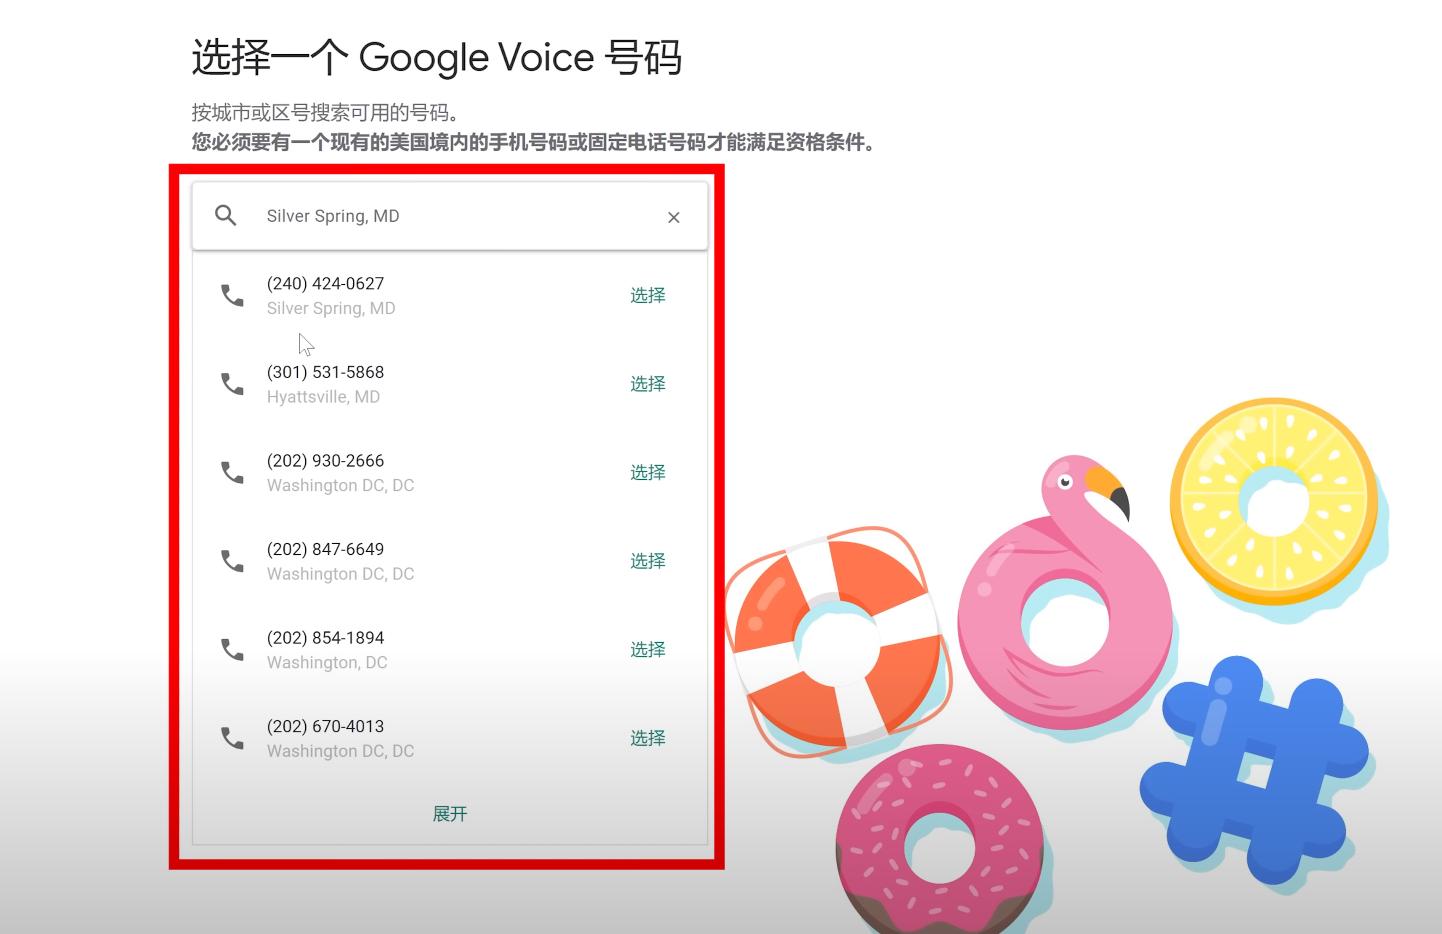Clear the Silver Spring search text

[x=674, y=217]
